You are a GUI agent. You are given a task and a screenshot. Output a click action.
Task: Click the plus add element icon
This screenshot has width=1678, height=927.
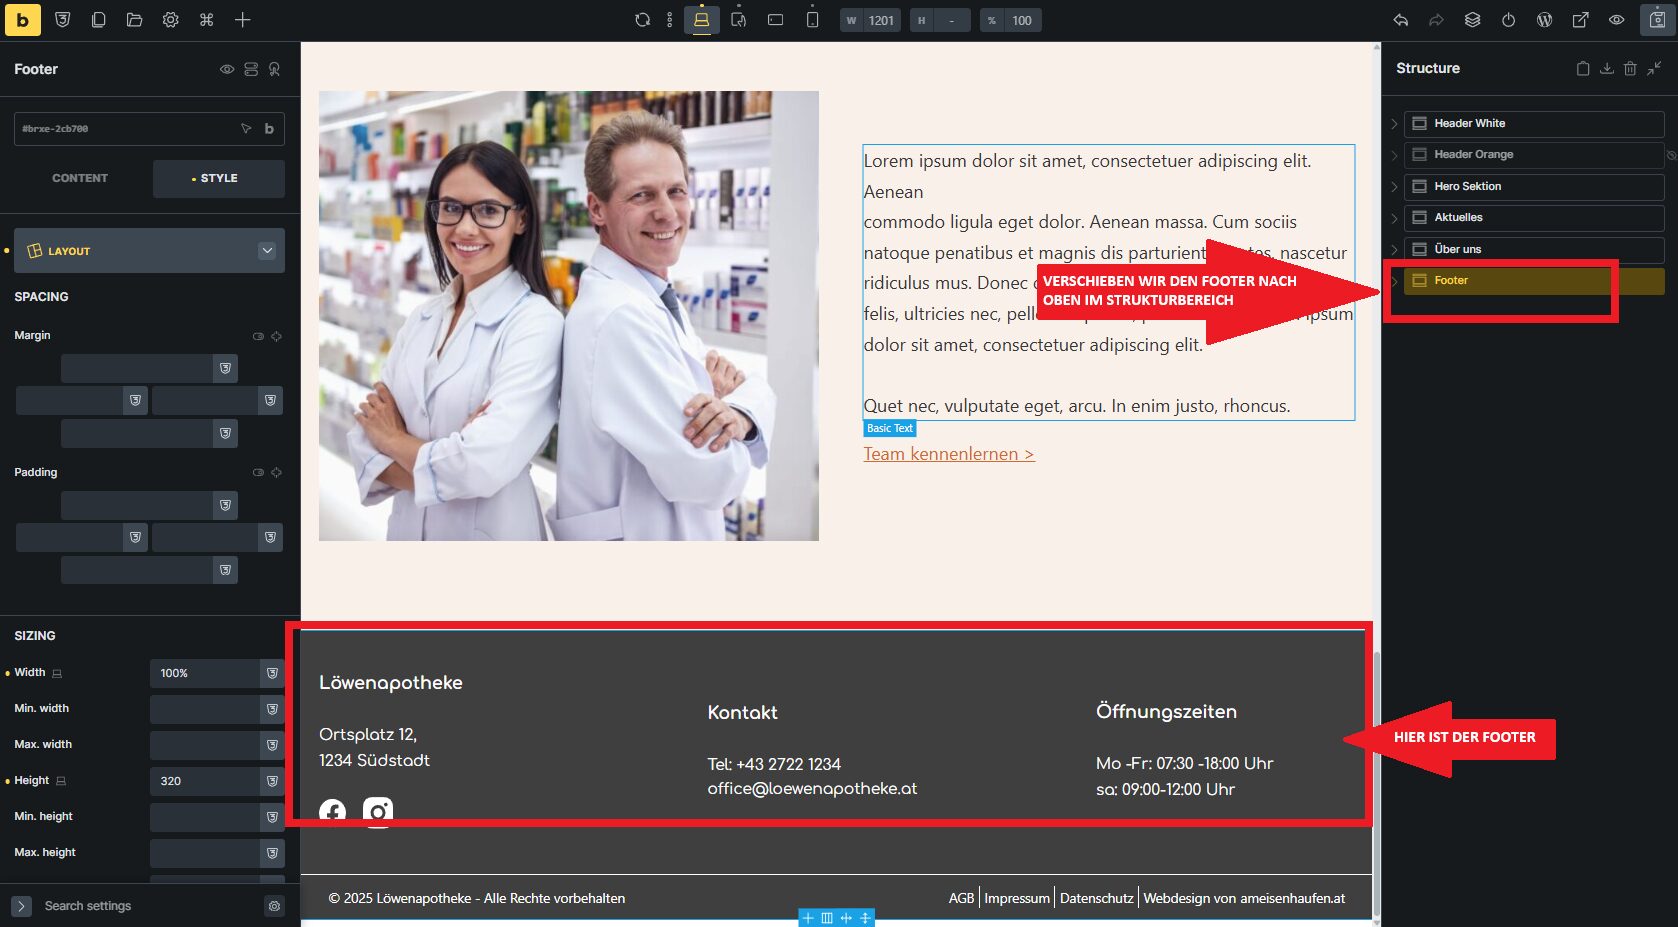(x=243, y=20)
